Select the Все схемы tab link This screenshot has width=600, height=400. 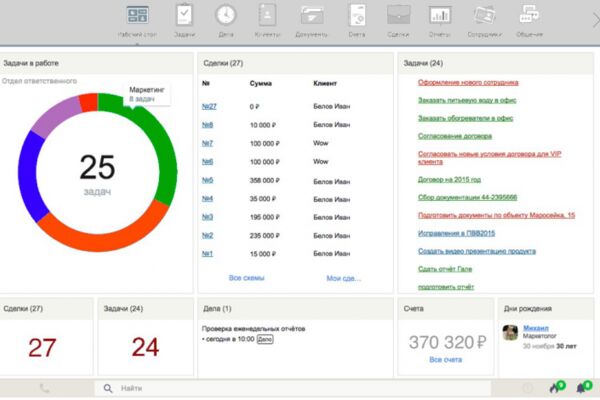click(x=246, y=278)
